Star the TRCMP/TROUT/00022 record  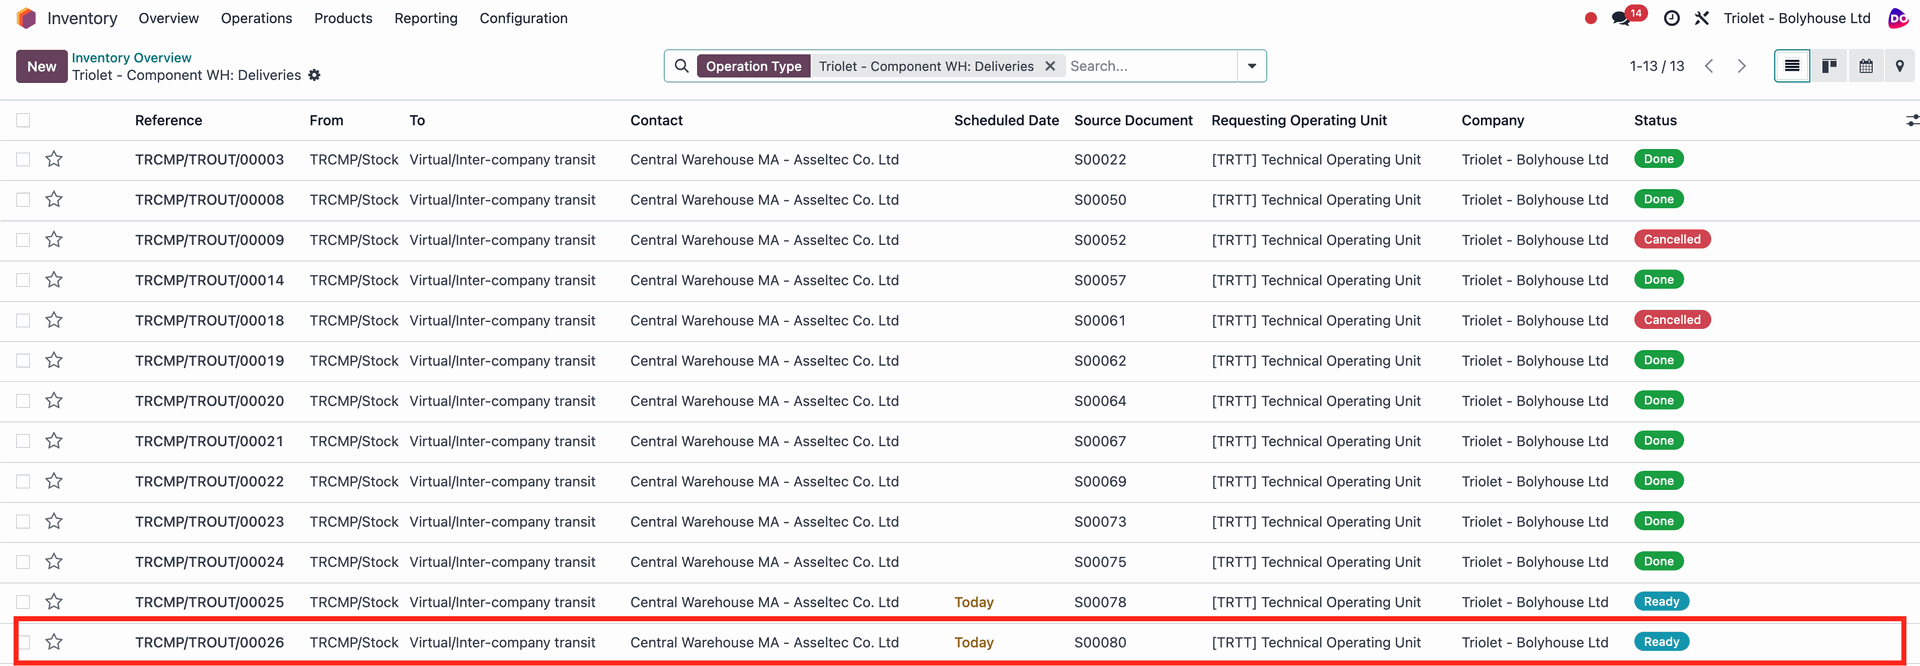point(54,481)
